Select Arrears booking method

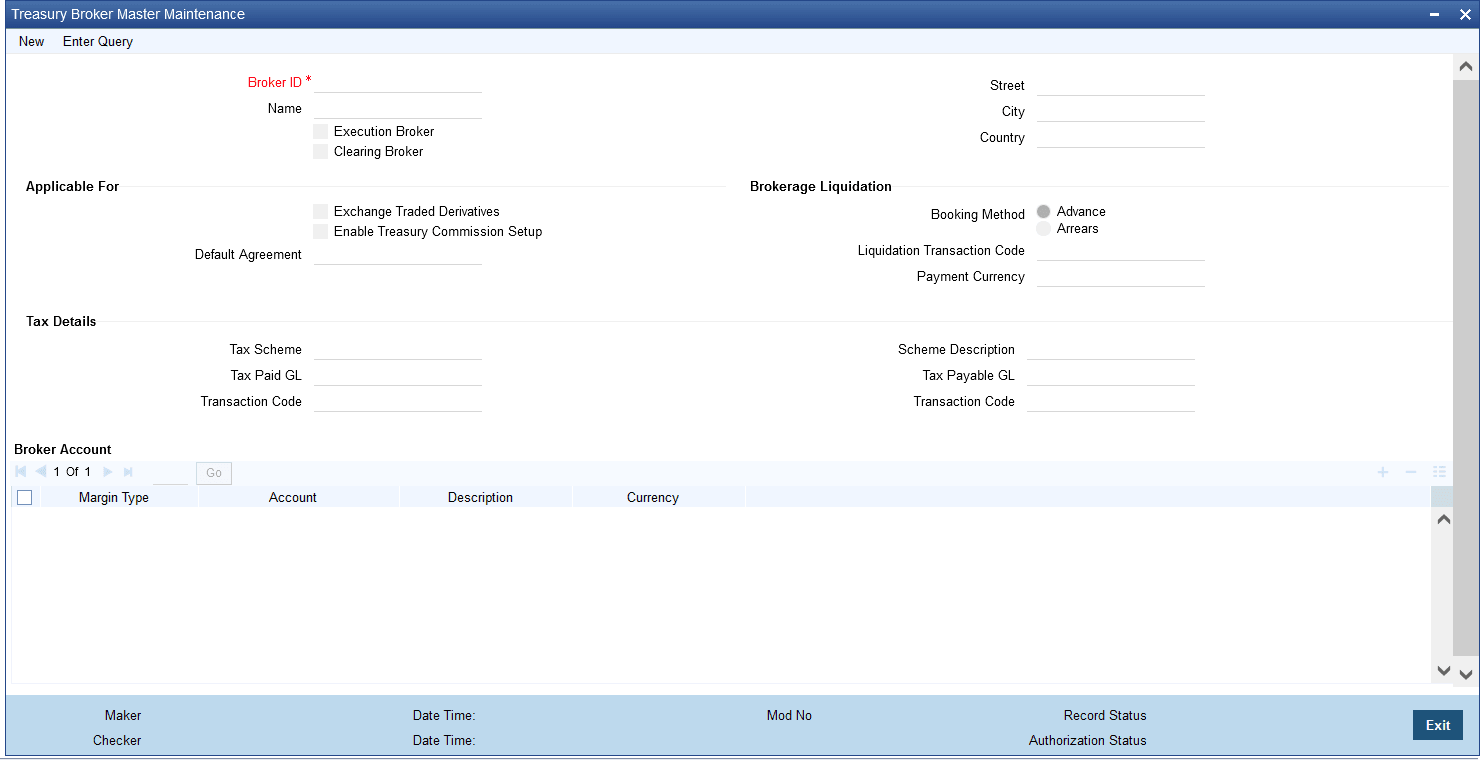[x=1044, y=229]
